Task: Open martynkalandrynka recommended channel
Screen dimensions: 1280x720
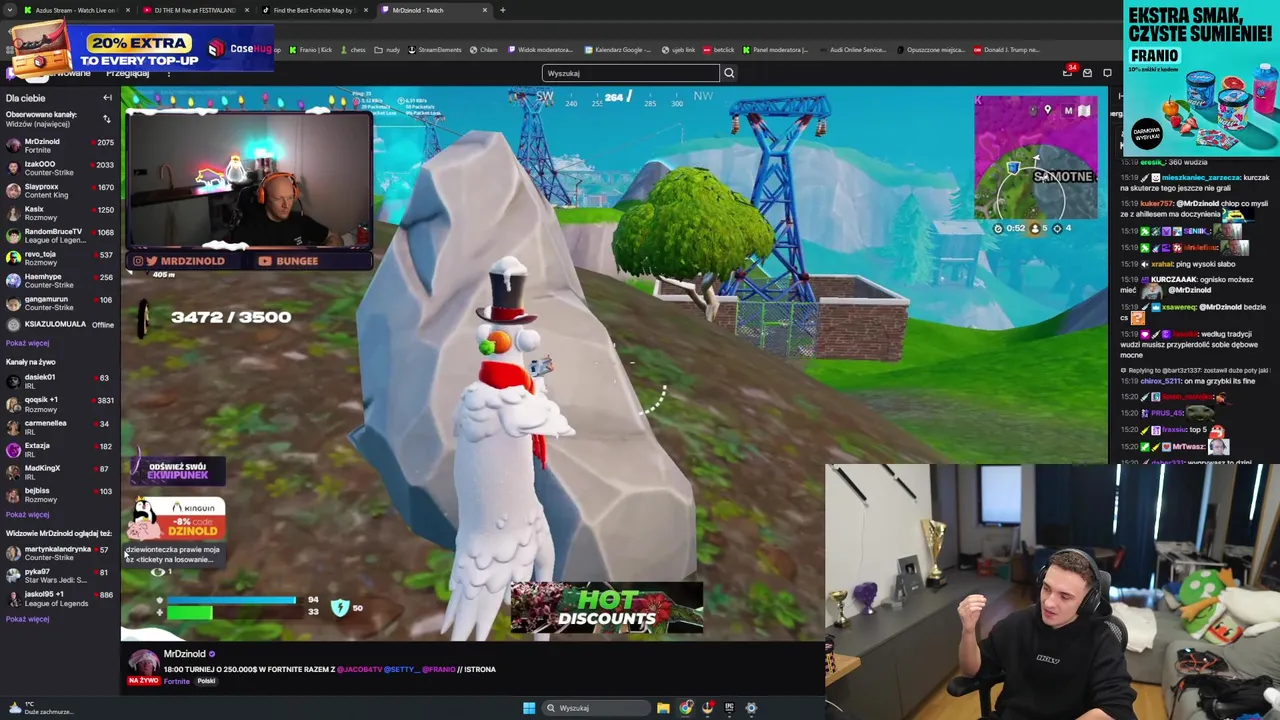Action: point(60,553)
